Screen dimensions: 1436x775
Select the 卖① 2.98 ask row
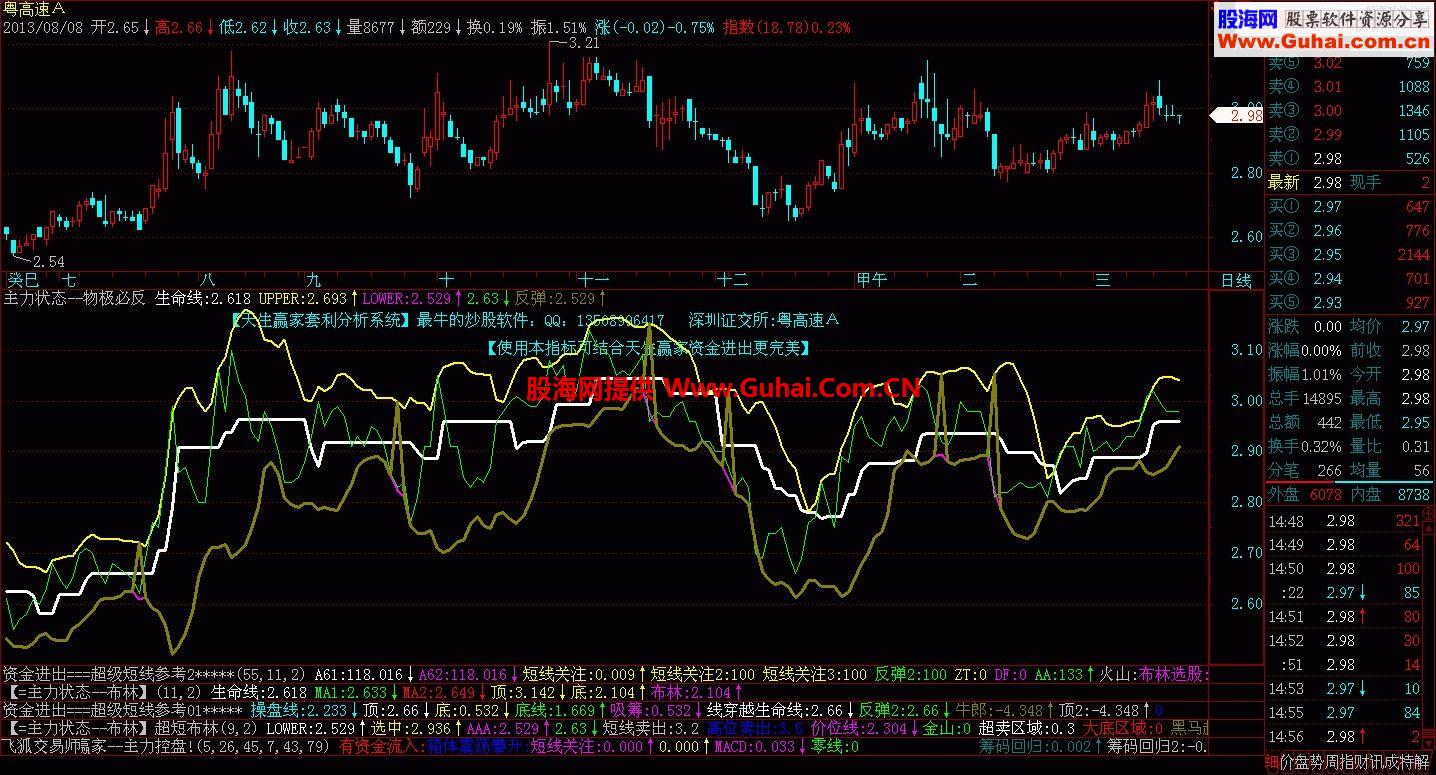tap(1349, 159)
